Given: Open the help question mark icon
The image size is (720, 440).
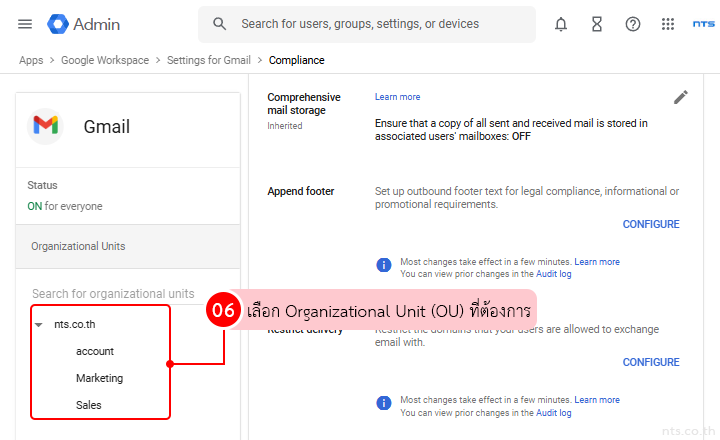Looking at the screenshot, I should click(x=633, y=24).
